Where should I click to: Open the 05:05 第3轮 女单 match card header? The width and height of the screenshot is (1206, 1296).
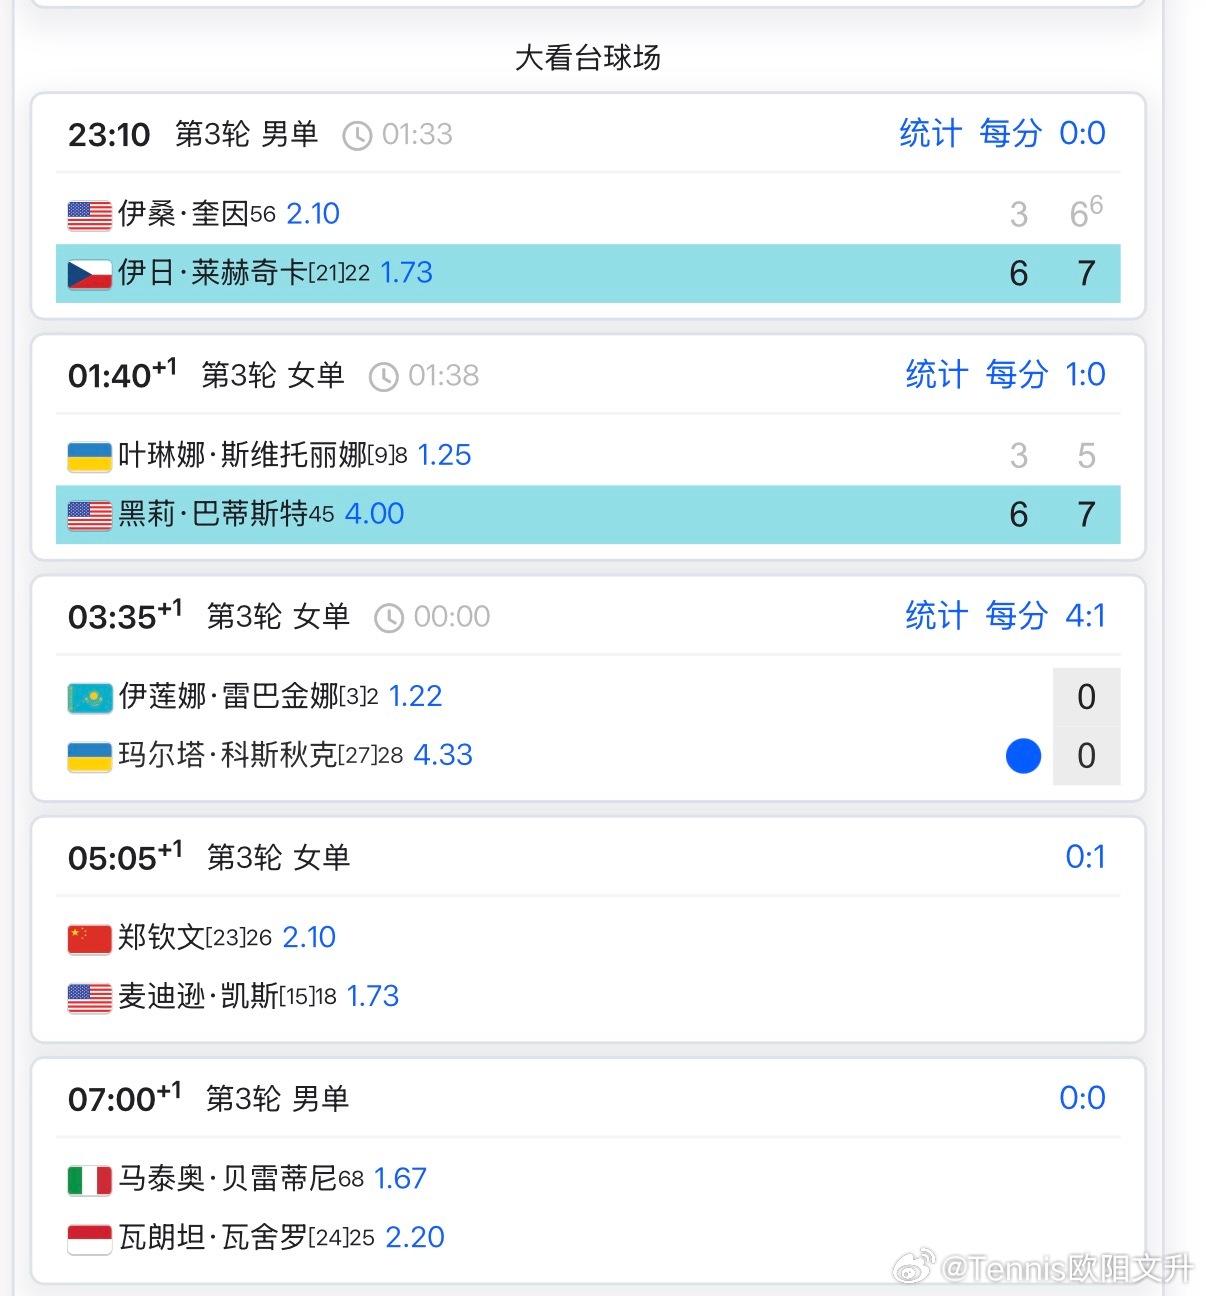588,857
